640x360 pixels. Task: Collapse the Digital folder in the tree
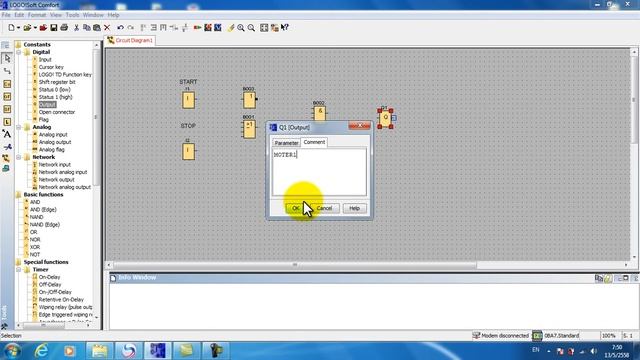point(18,52)
